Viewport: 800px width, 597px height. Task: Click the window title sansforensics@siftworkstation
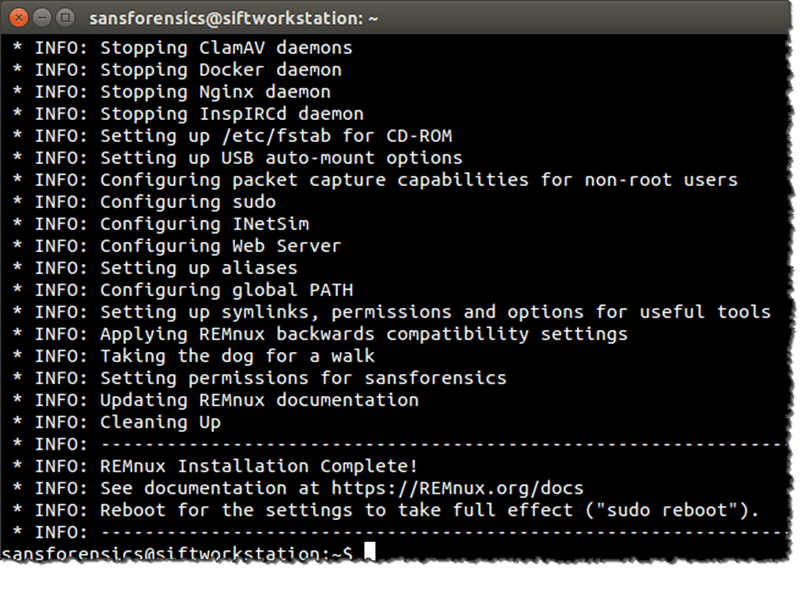234,18
